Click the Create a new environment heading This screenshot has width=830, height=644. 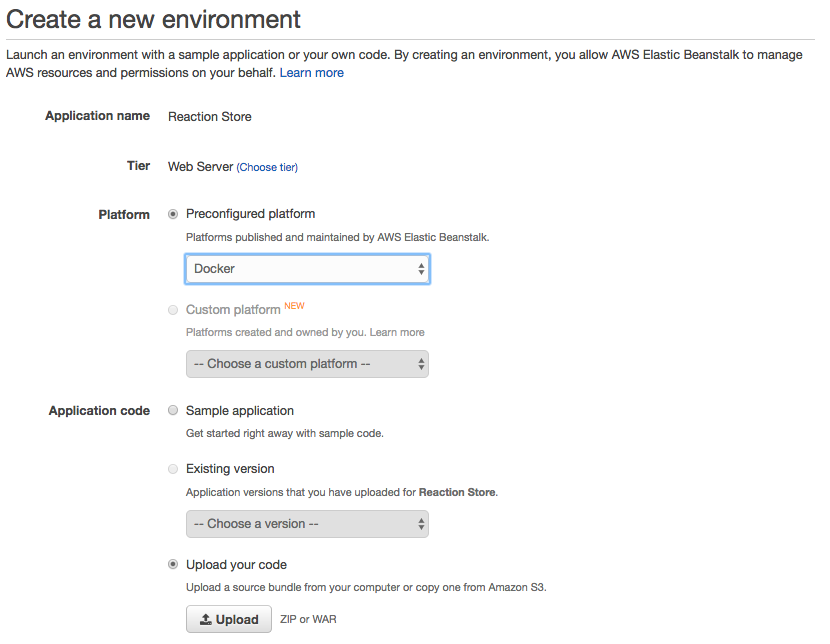pyautogui.click(x=153, y=19)
